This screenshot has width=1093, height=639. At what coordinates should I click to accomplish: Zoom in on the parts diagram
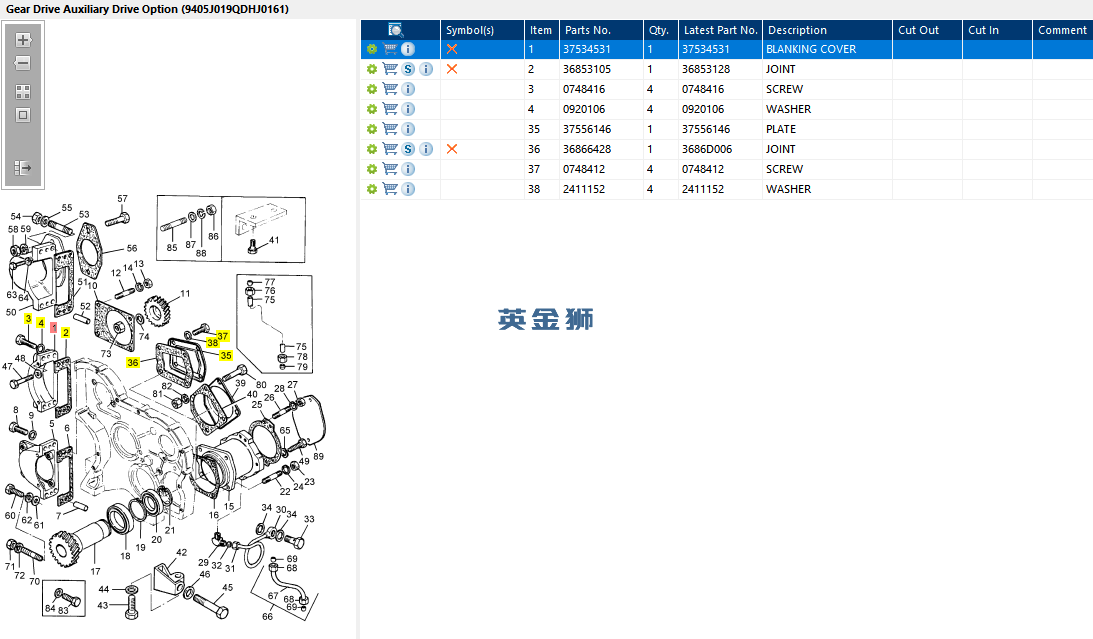pyautogui.click(x=23, y=40)
